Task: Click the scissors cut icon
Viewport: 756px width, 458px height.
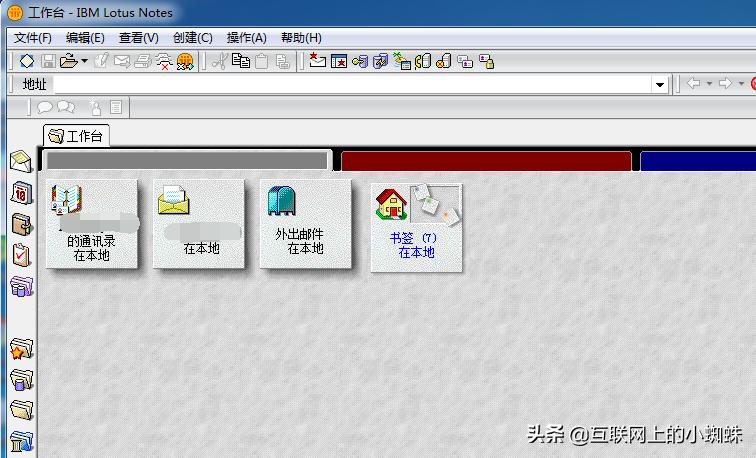Action: coord(220,61)
